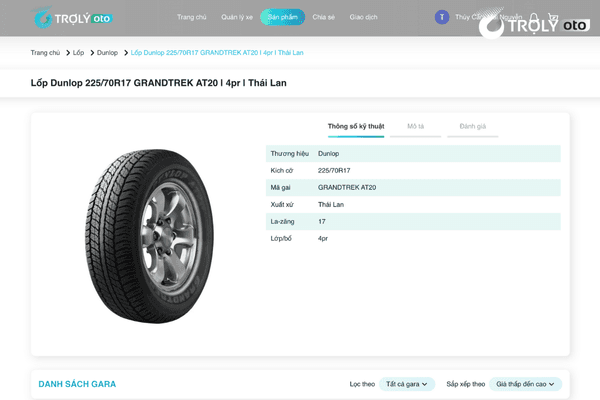
Task: Click the Thái Lan origin value in table
Action: coord(331,204)
